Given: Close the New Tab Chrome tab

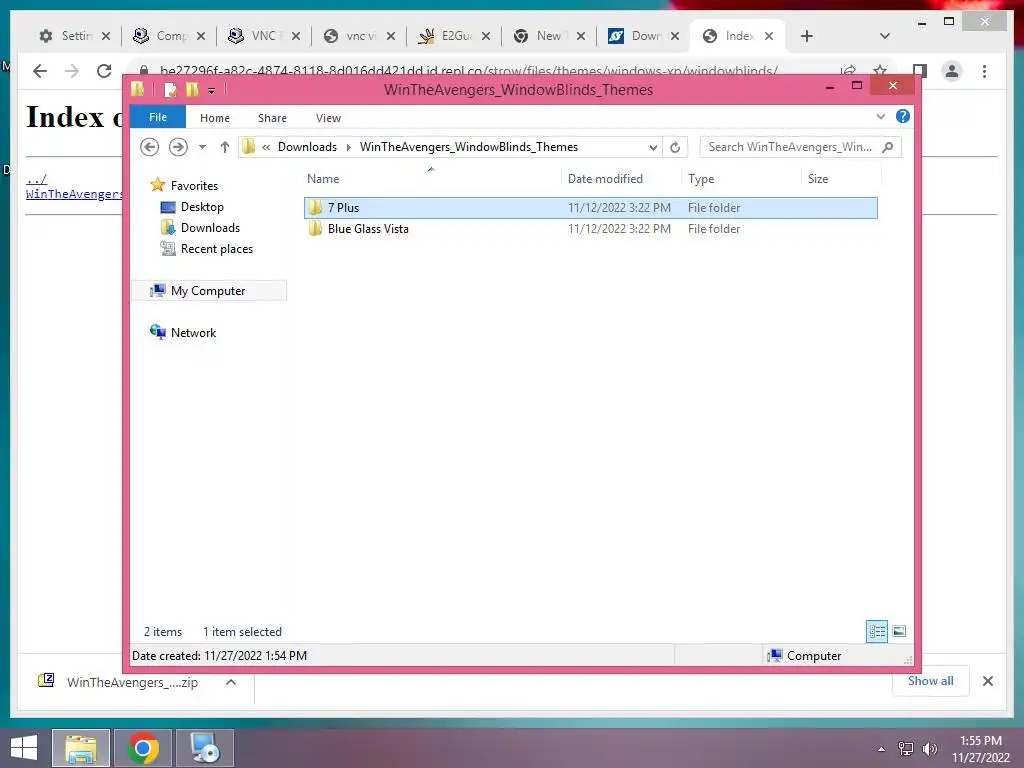Looking at the screenshot, I should click(x=581, y=36).
